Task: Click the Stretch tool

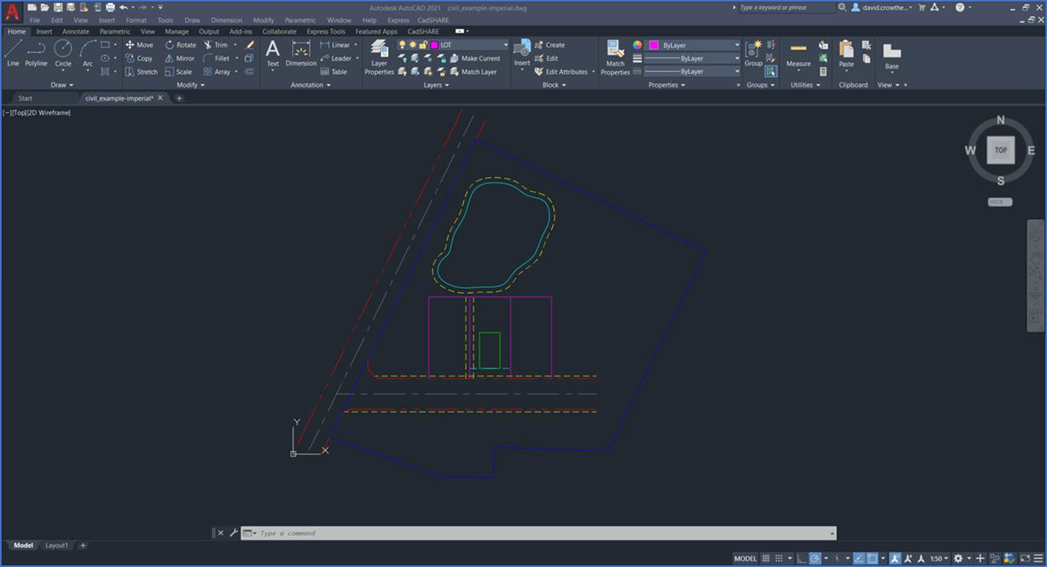Action: (x=141, y=72)
